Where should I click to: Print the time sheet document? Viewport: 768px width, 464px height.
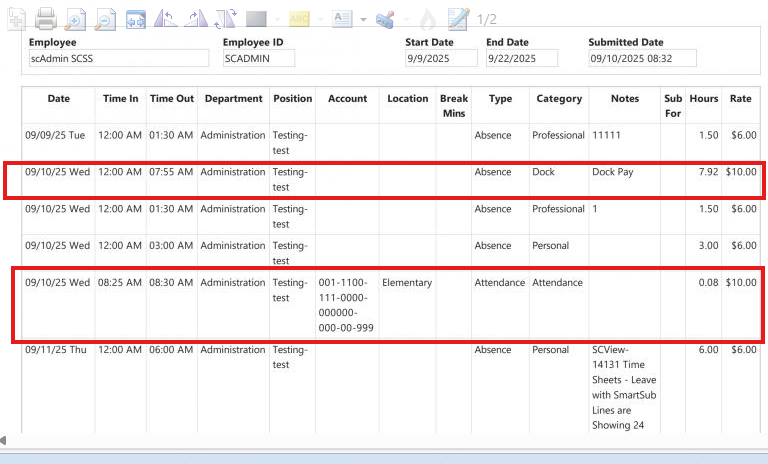click(x=46, y=19)
